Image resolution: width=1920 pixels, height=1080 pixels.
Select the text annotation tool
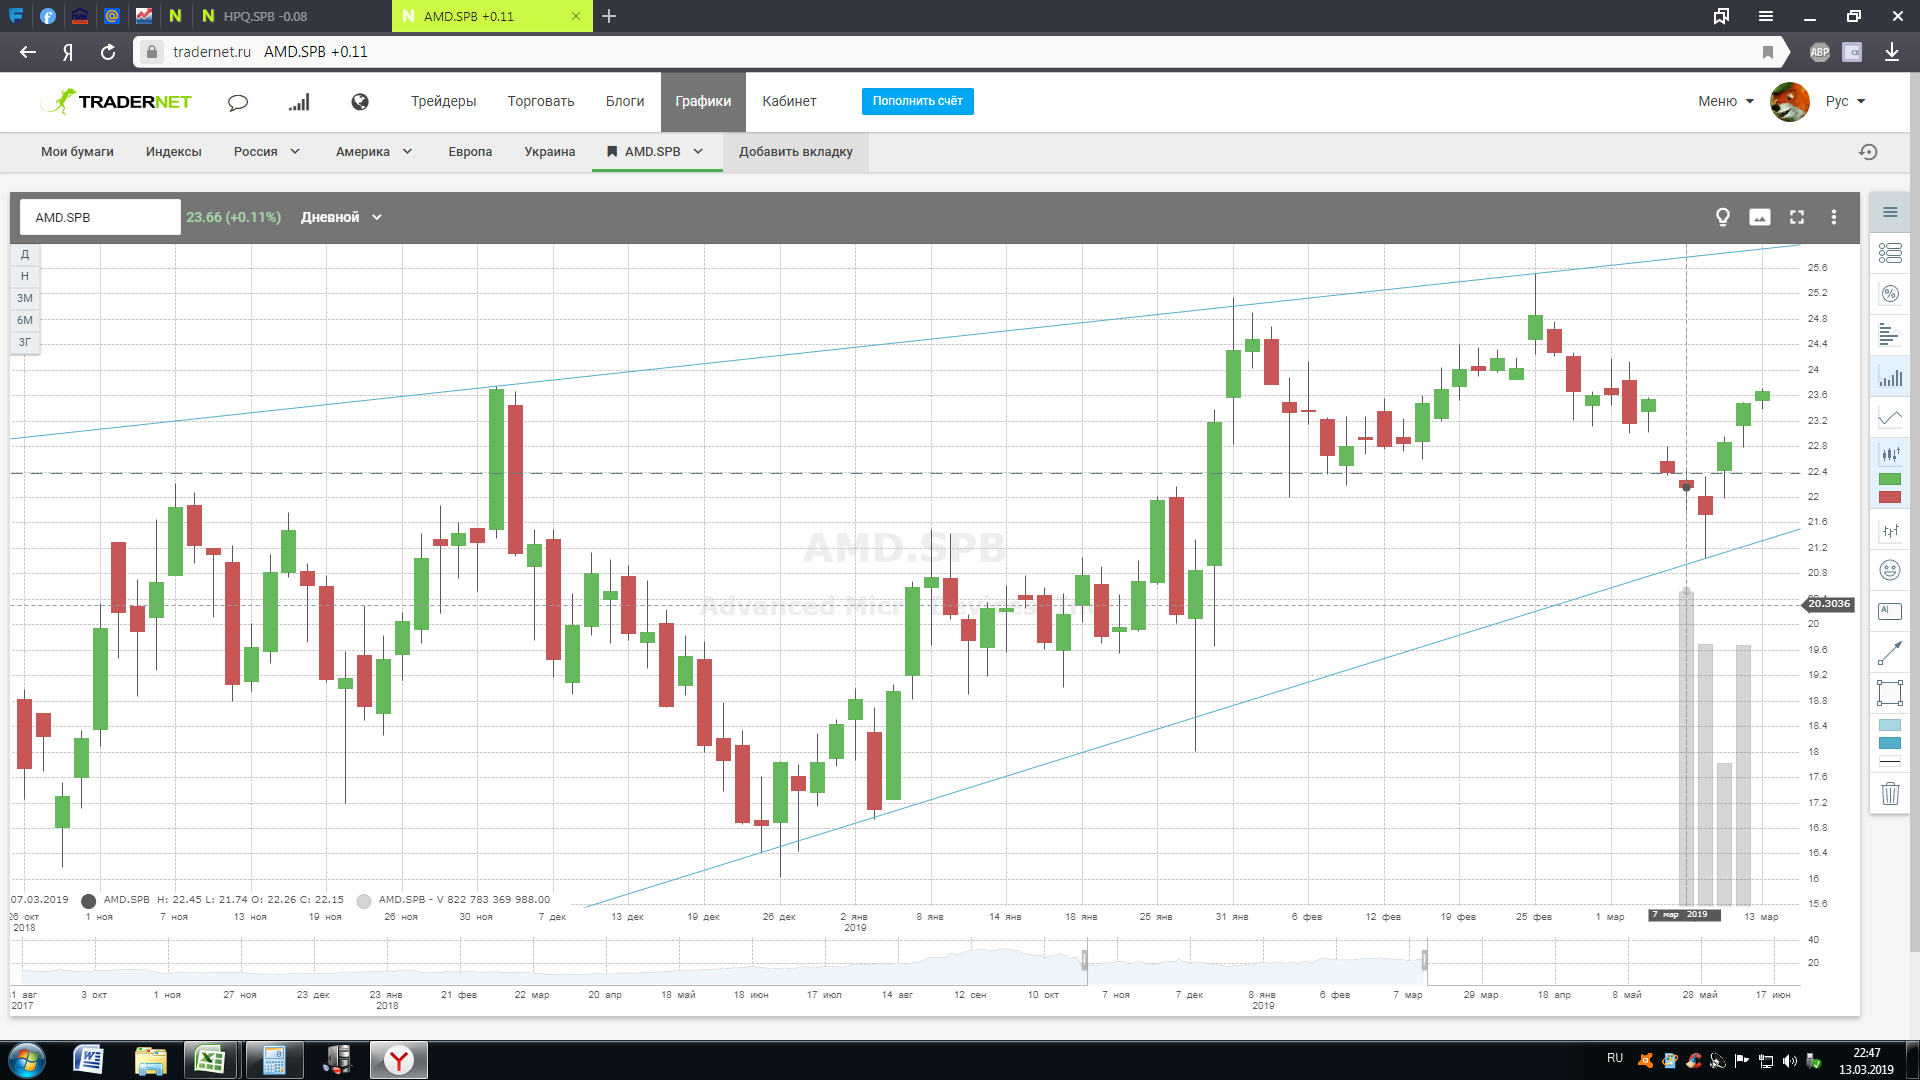[x=1890, y=611]
